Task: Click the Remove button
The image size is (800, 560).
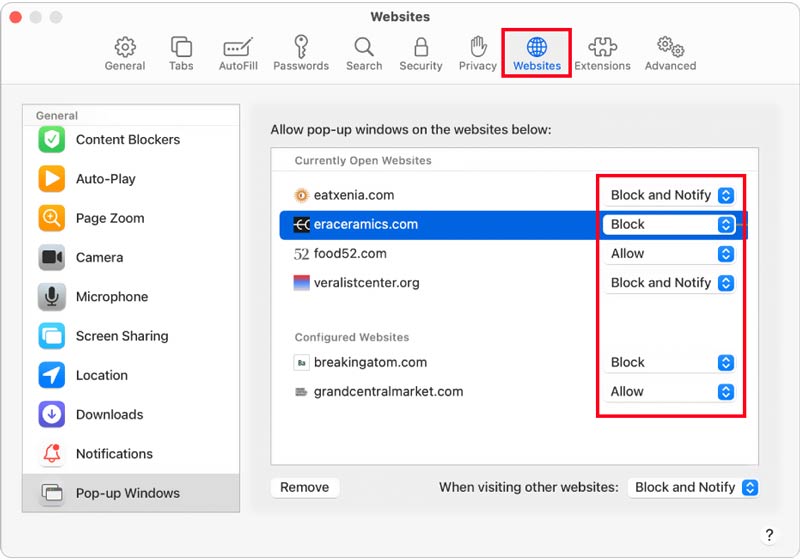Action: click(305, 488)
